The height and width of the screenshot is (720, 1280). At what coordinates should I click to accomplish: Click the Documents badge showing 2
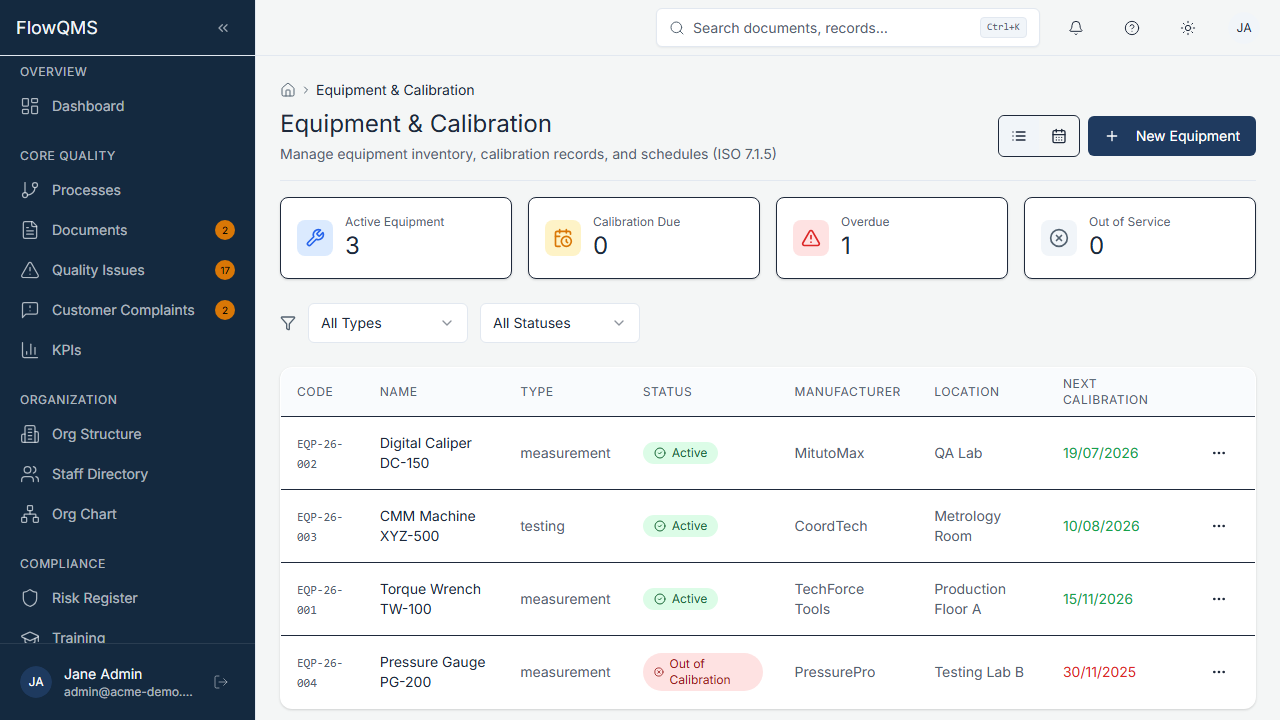point(224,230)
